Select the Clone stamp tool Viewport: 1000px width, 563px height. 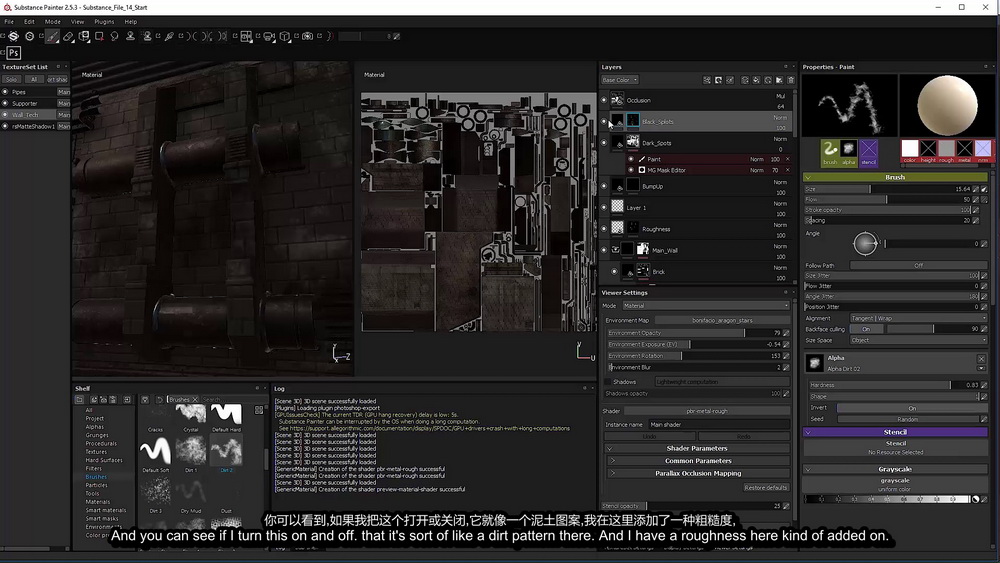(x=130, y=36)
